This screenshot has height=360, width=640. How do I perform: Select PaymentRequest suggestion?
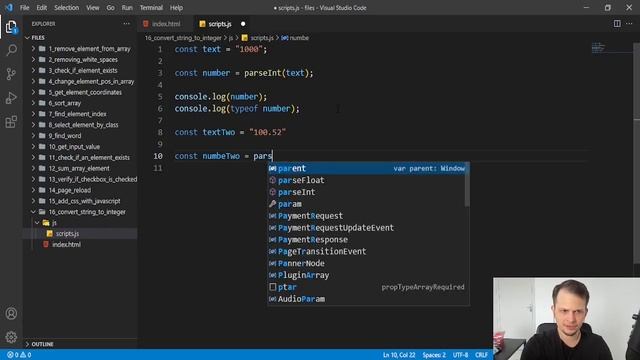(369, 216)
